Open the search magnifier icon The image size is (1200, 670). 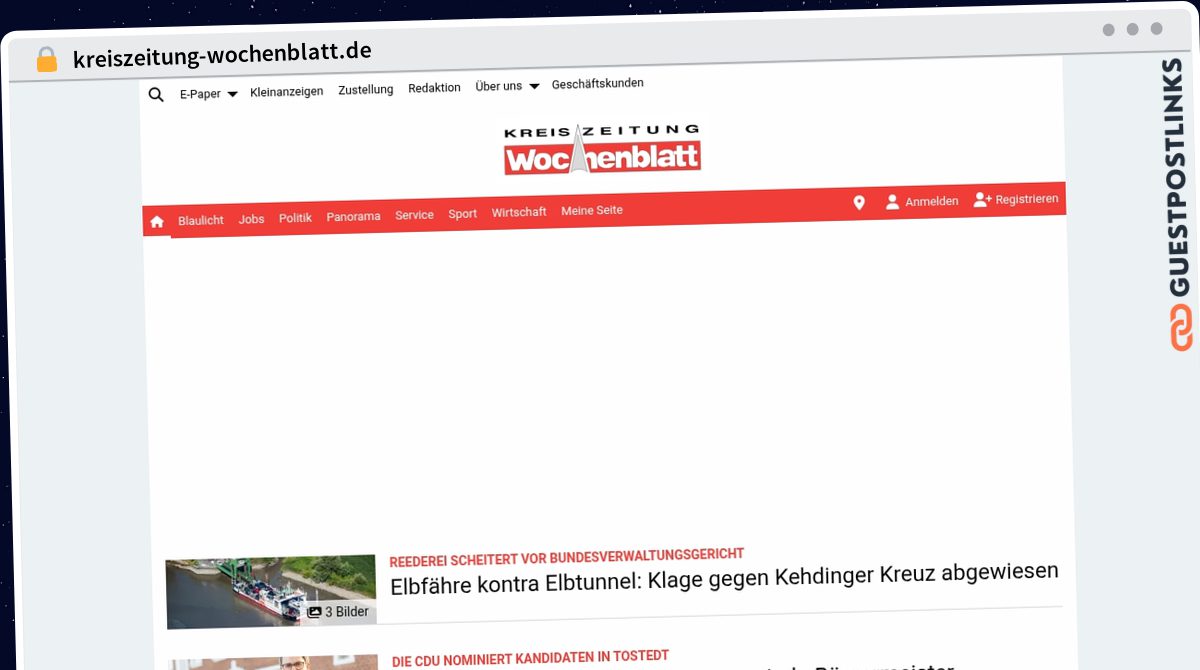[156, 95]
